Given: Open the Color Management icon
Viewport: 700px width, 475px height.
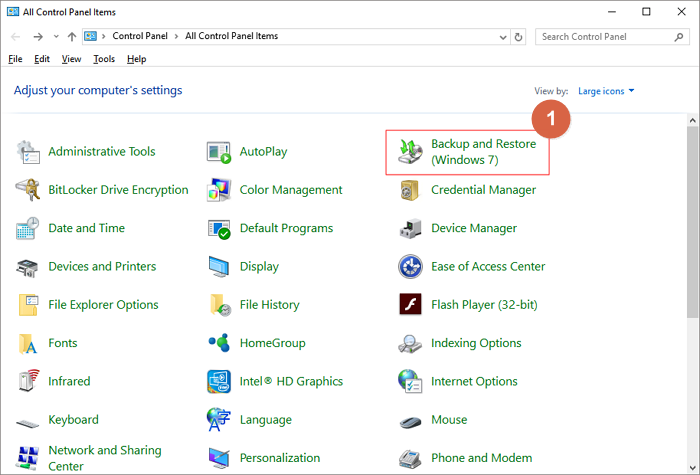Looking at the screenshot, I should pos(219,190).
